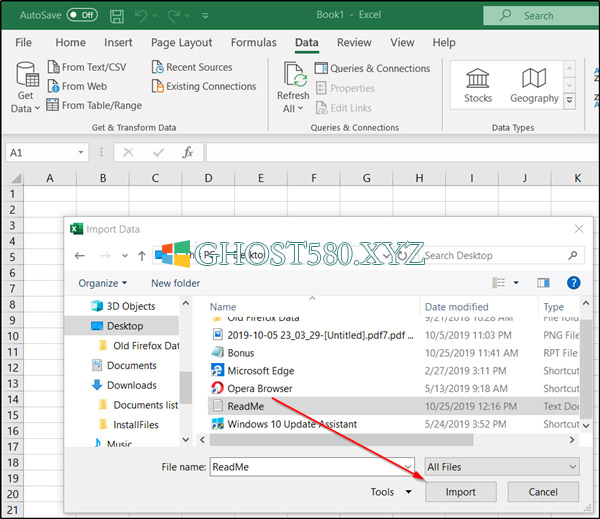Open the Page Layout tab

[181, 42]
